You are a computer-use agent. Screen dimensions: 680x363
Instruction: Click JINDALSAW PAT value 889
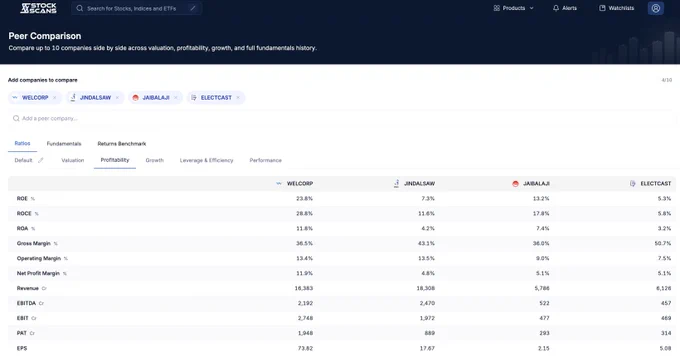(430, 333)
